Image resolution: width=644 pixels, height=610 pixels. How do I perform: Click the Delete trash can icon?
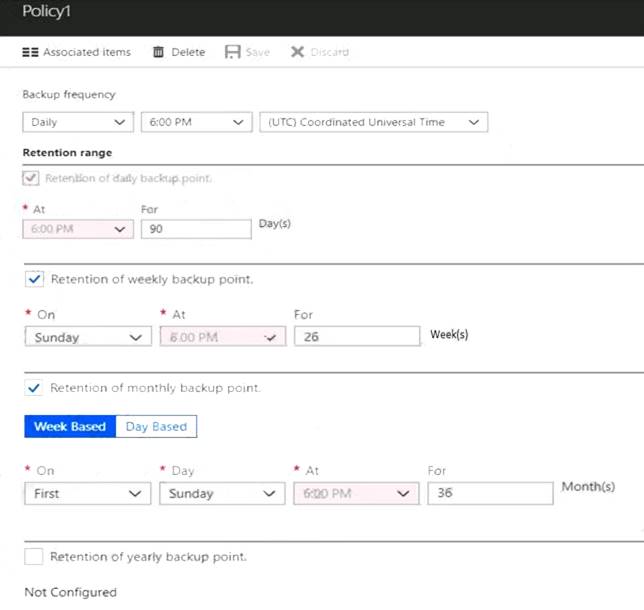(158, 52)
